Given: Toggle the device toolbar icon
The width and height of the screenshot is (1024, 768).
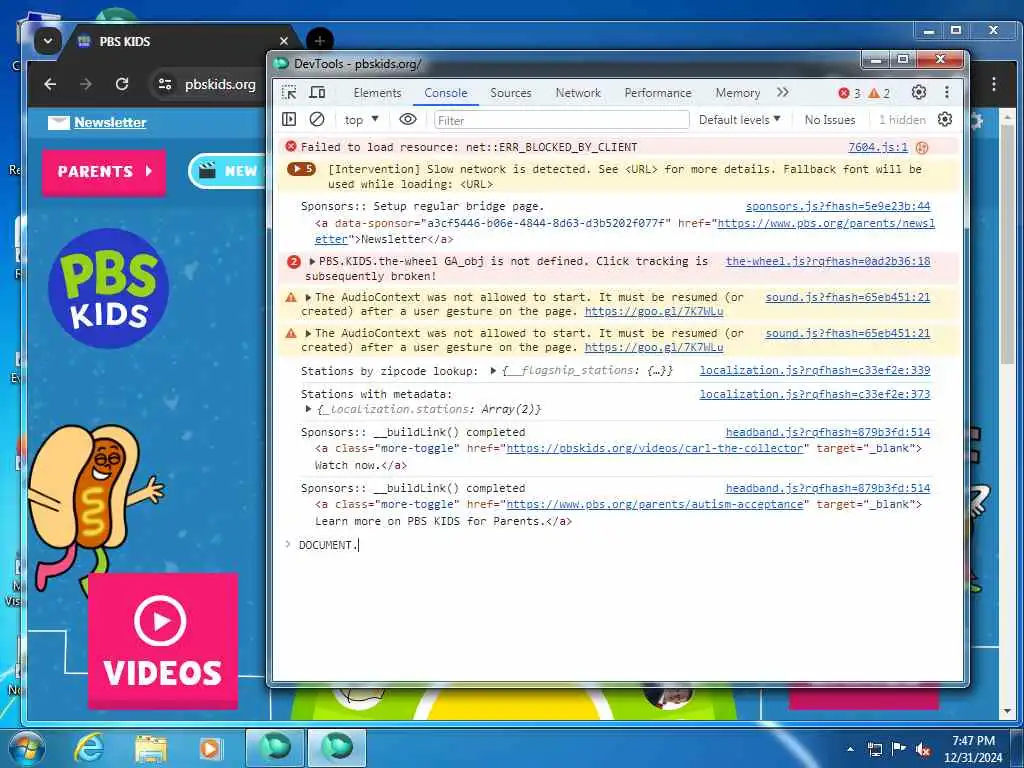Looking at the screenshot, I should point(317,93).
